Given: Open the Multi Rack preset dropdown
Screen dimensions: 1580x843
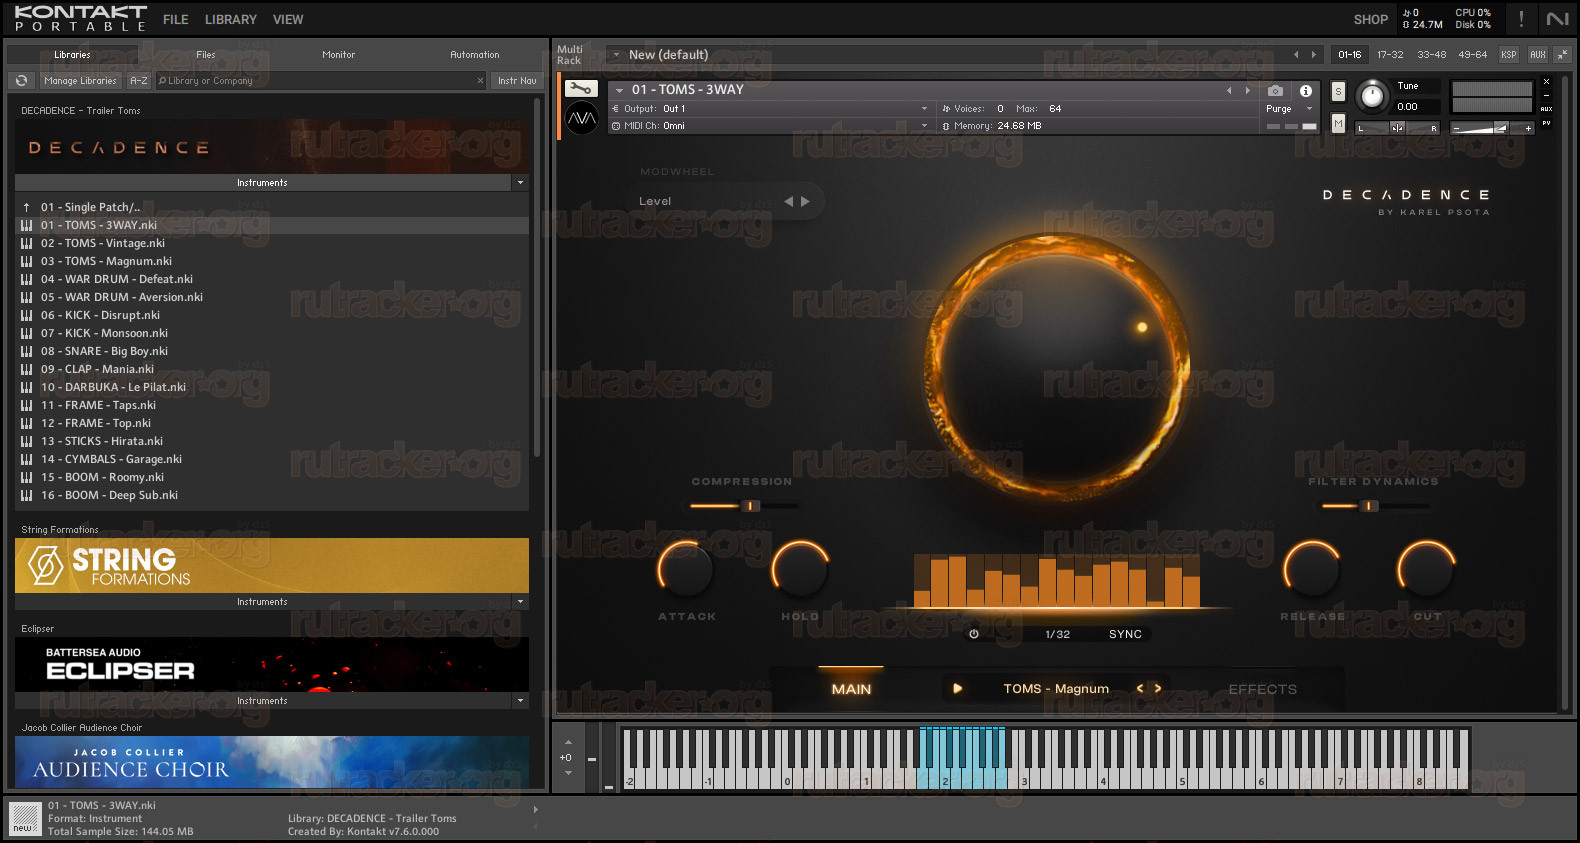Looking at the screenshot, I should pyautogui.click(x=616, y=55).
